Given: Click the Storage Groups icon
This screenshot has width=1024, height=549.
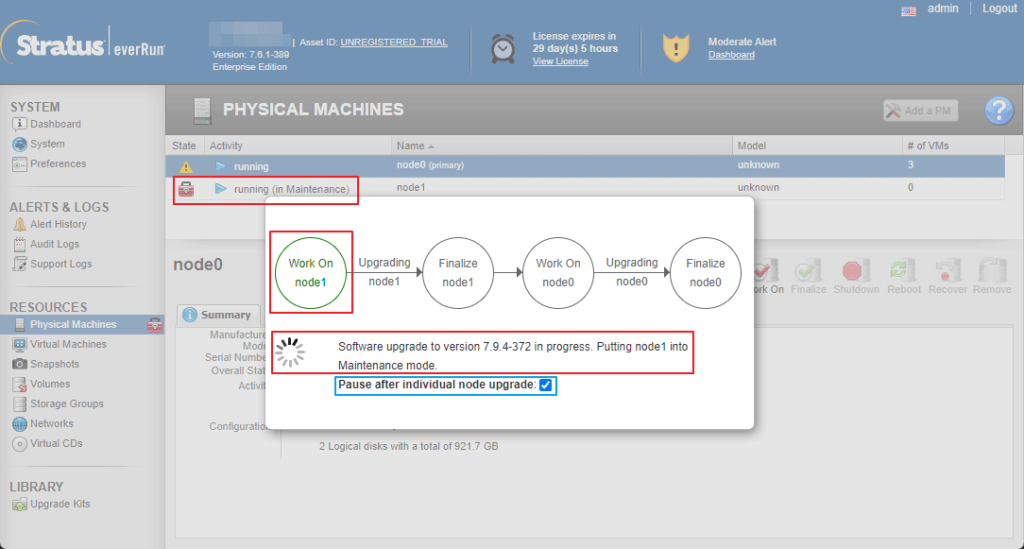Looking at the screenshot, I should click(x=20, y=405).
